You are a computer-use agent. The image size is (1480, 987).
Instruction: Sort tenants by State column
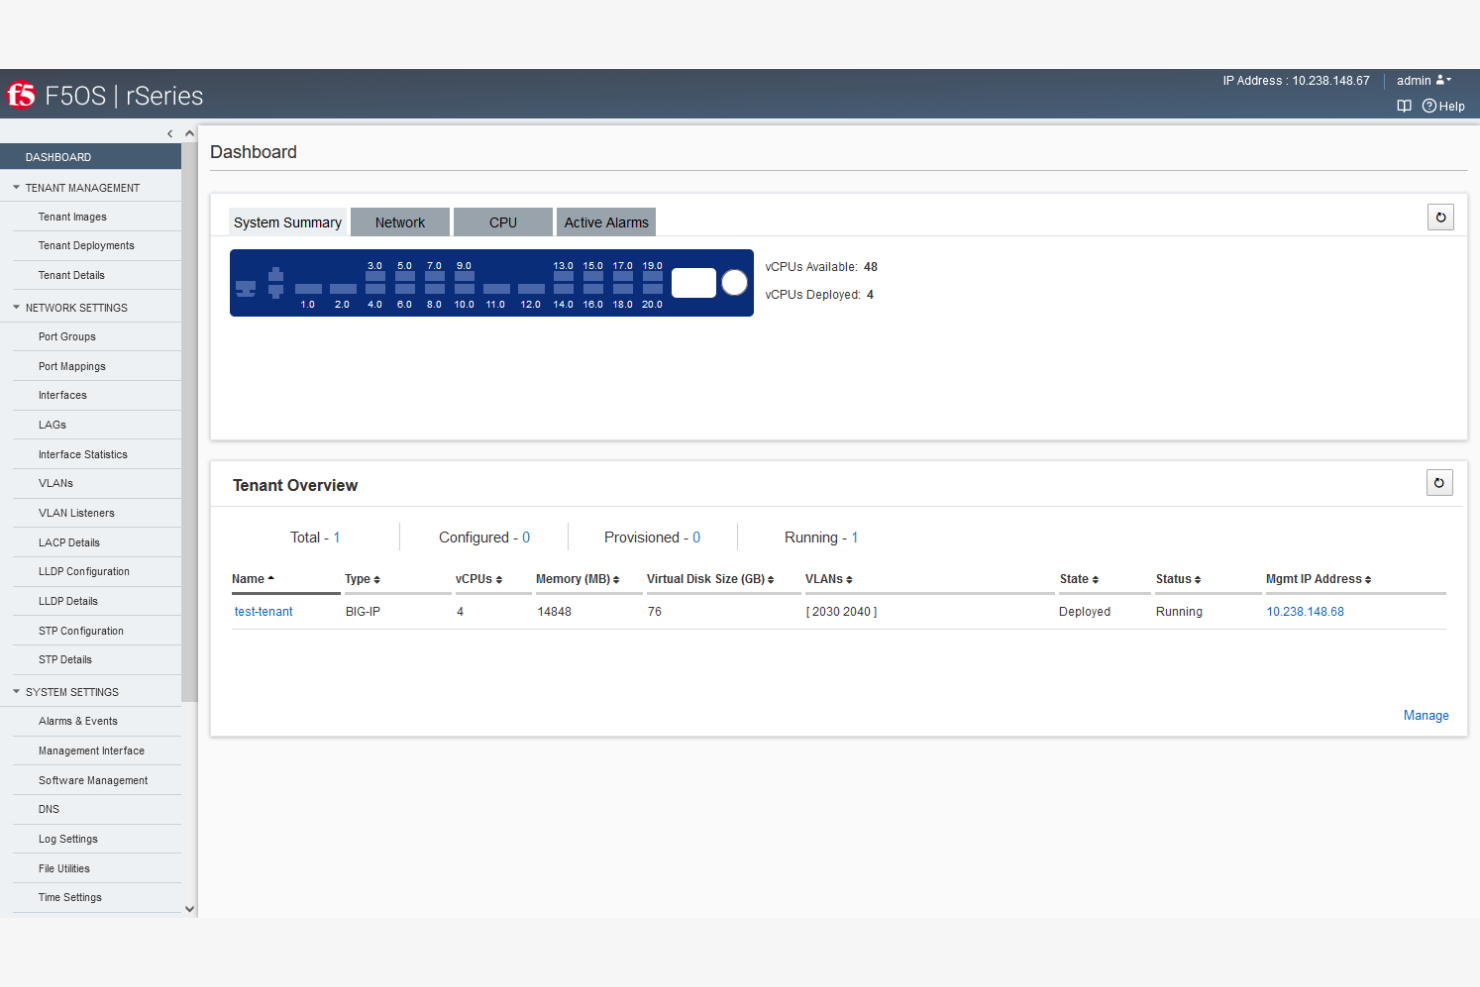[1079, 579]
